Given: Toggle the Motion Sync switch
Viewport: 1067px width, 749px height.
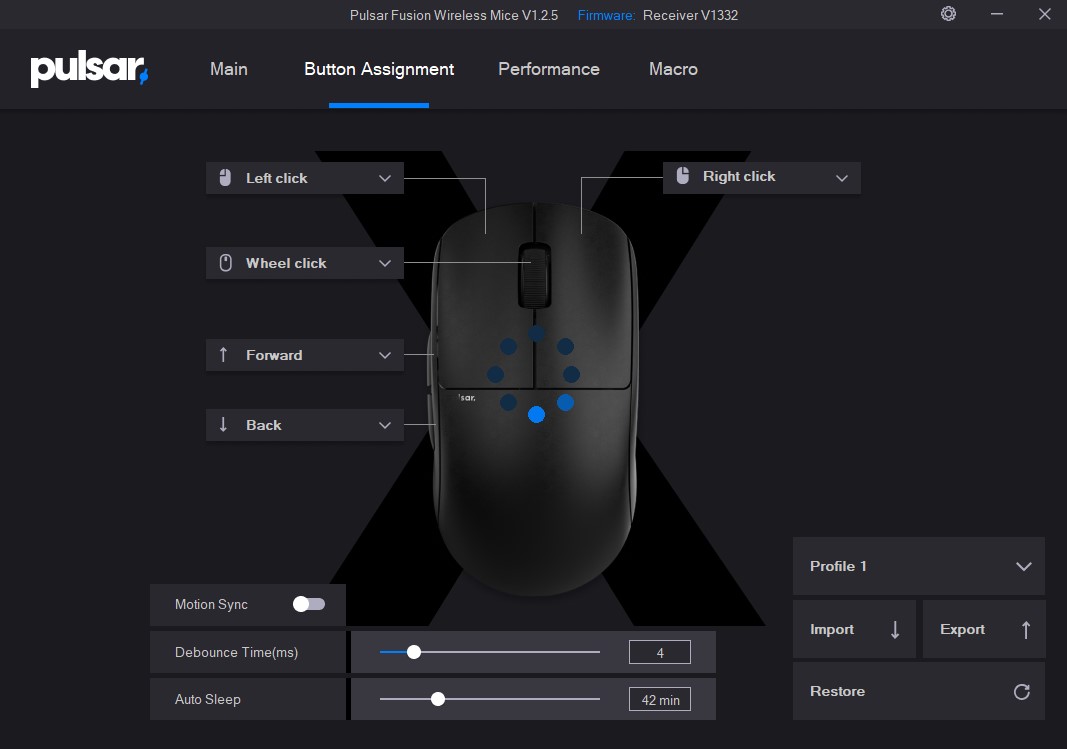Looking at the screenshot, I should pyautogui.click(x=309, y=604).
